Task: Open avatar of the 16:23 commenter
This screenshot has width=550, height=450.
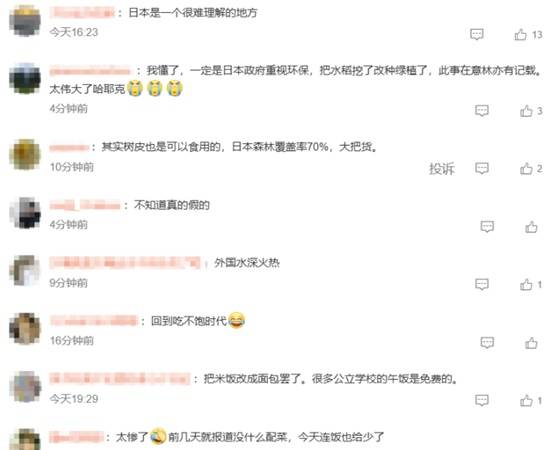Action: coord(25,21)
